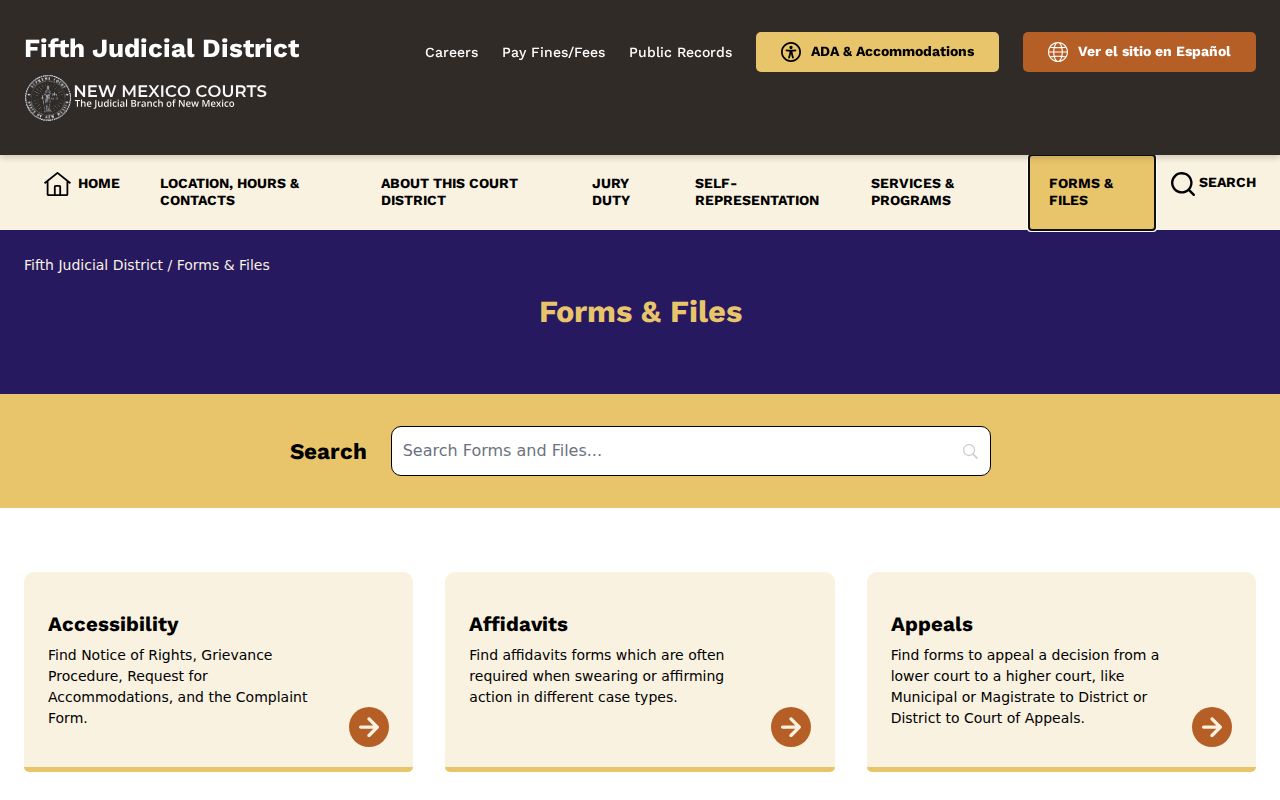Click the bold "Search" label beside the search field
The height and width of the screenshot is (800, 1280).
click(328, 452)
